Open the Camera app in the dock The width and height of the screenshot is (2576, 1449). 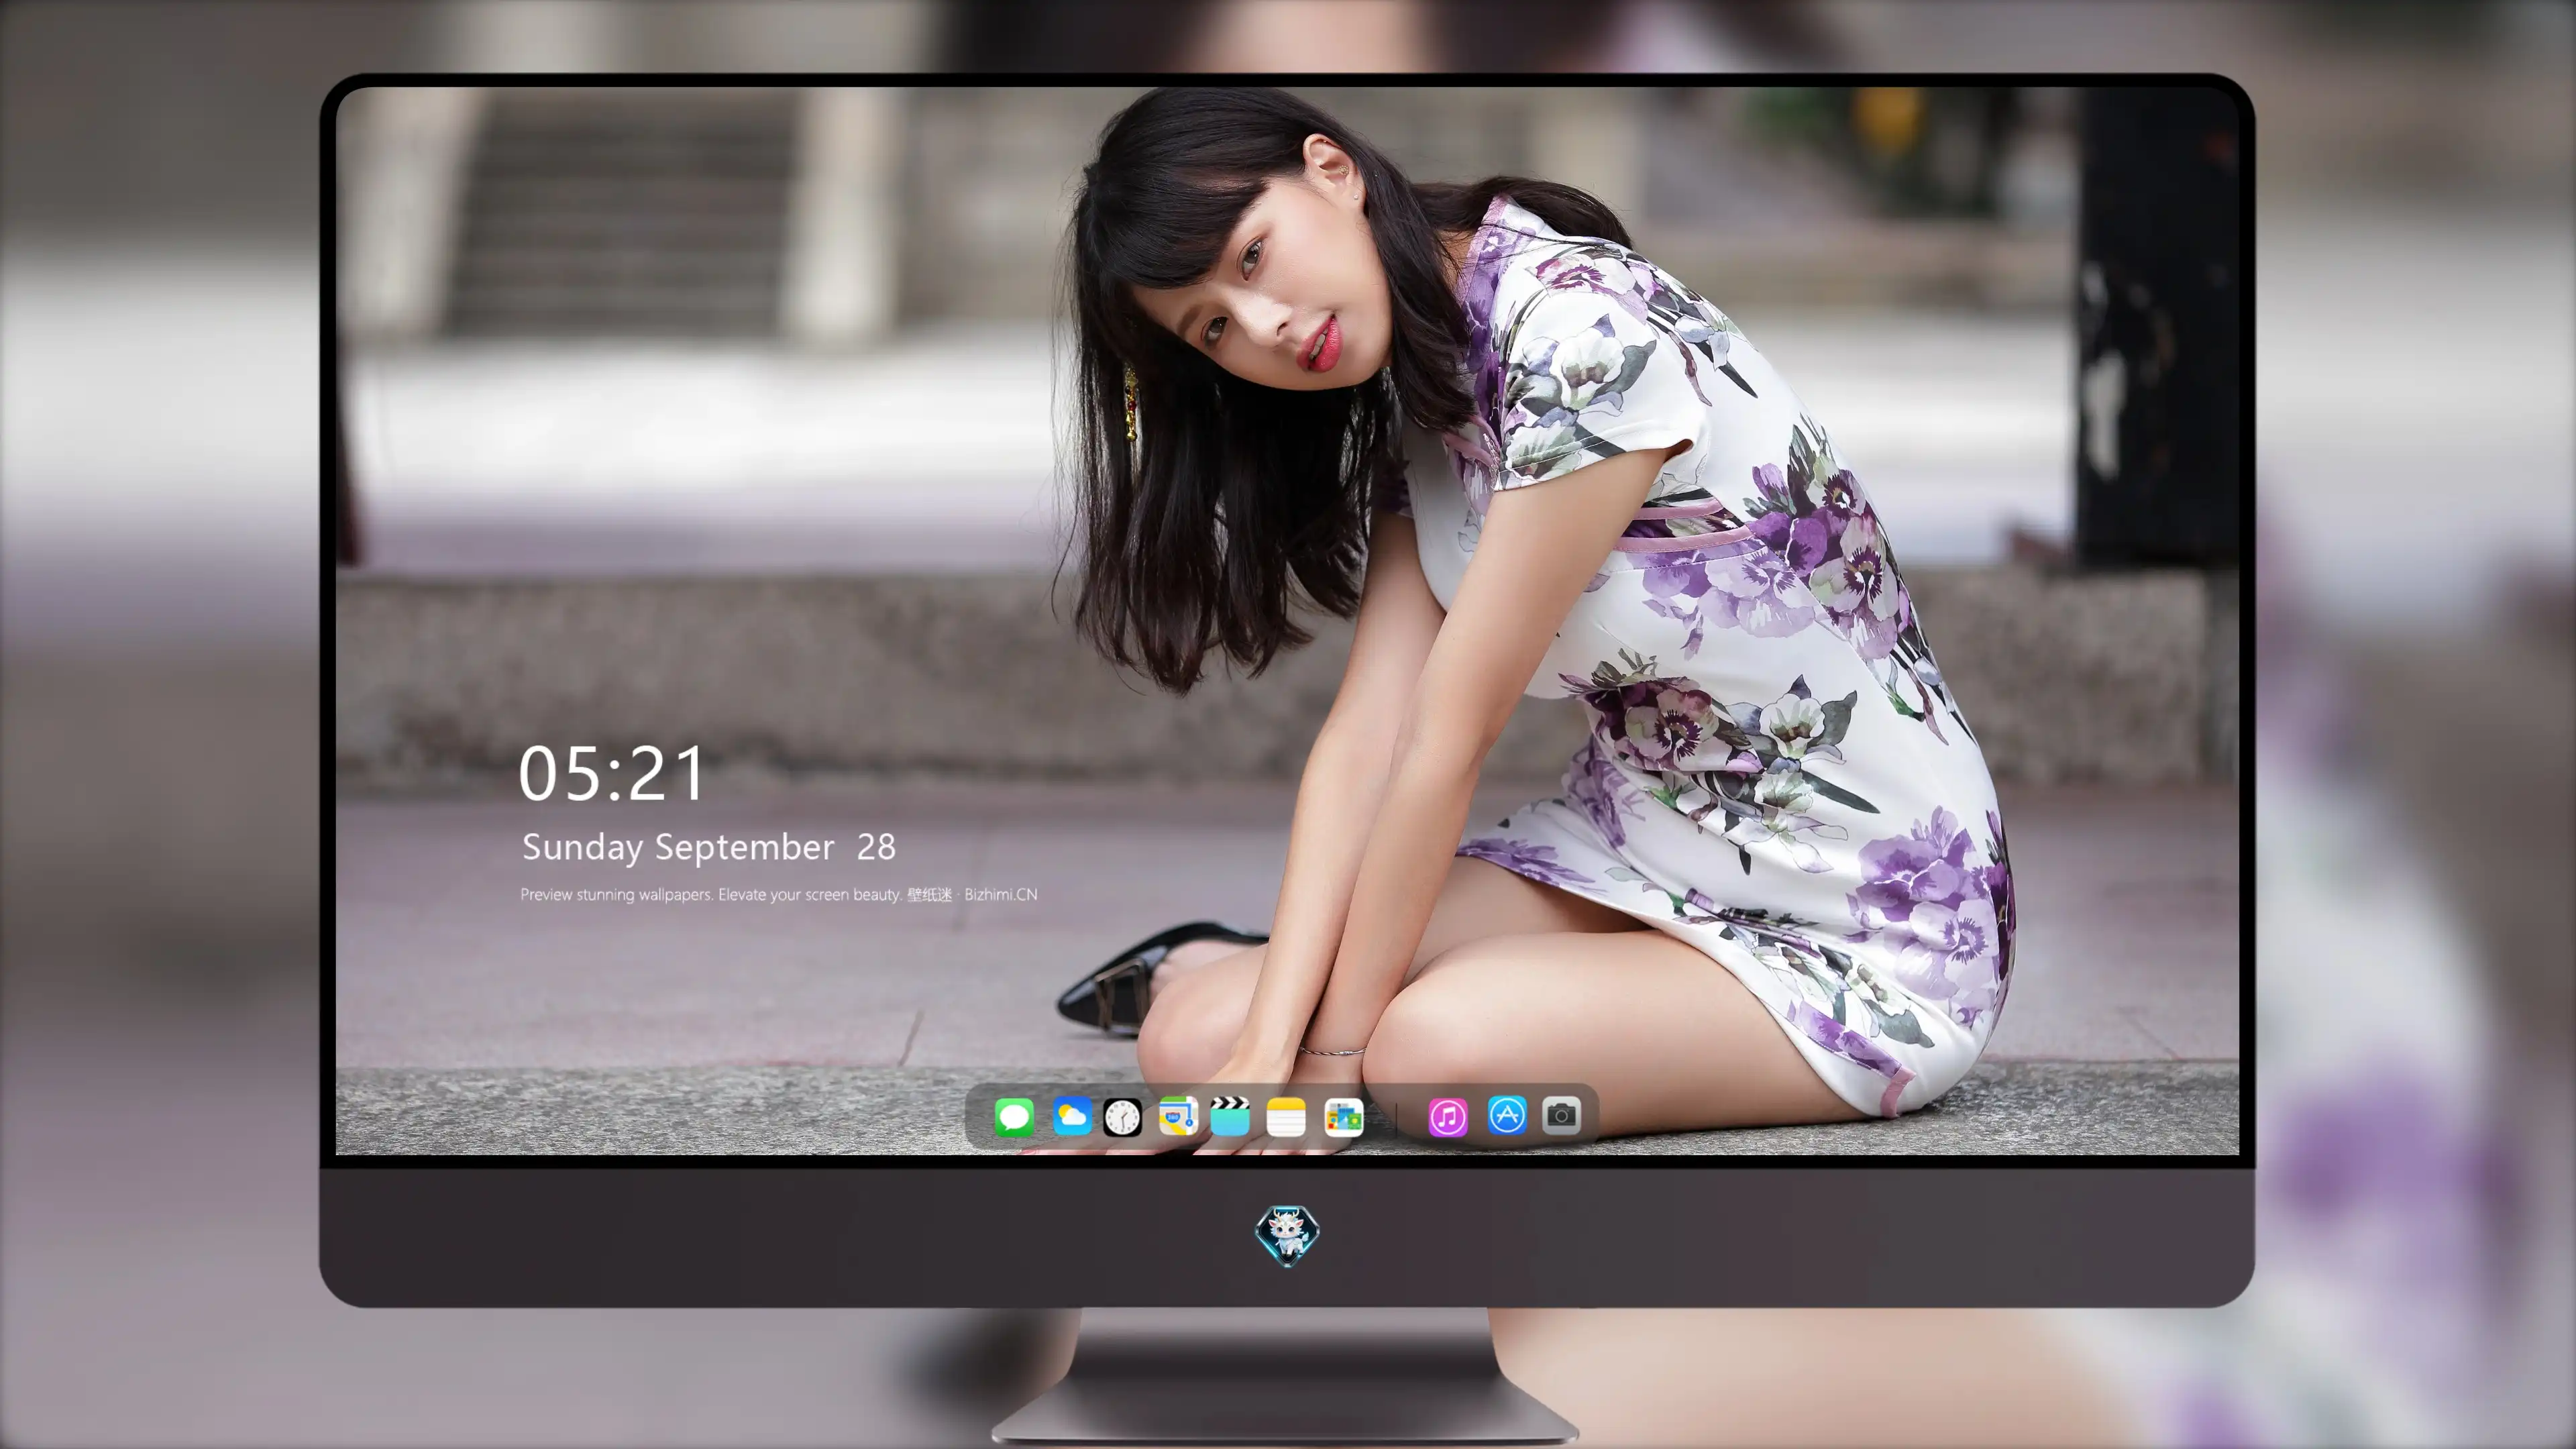(x=1561, y=1115)
